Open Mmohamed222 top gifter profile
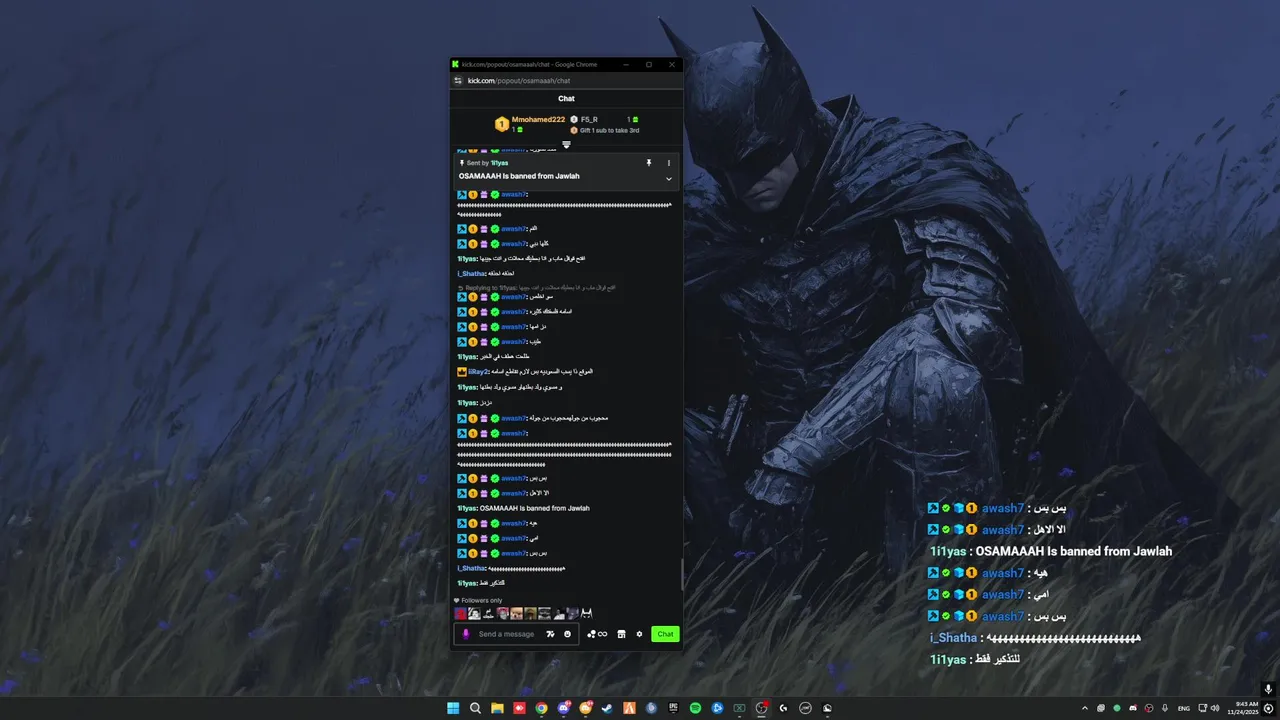This screenshot has width=1280, height=720. 538,119
